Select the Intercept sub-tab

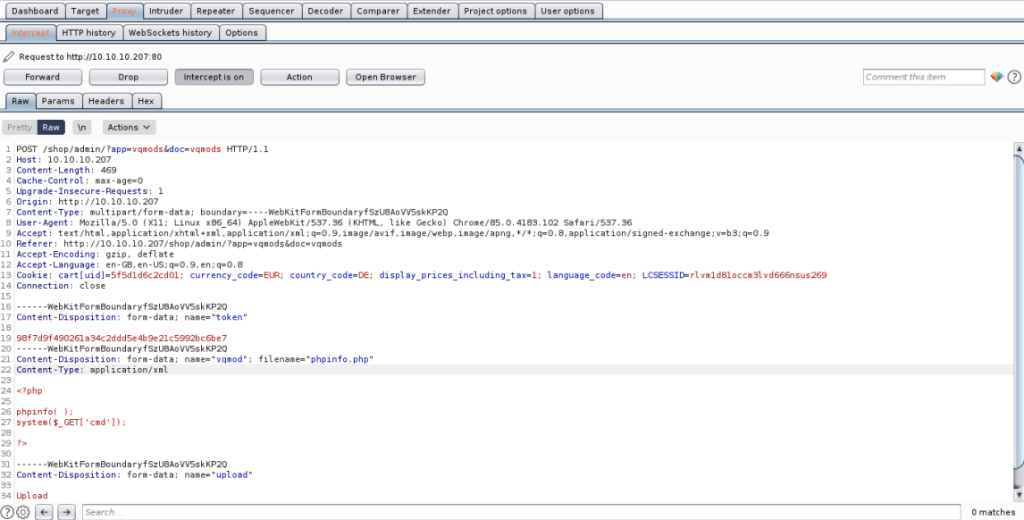click(x=30, y=33)
